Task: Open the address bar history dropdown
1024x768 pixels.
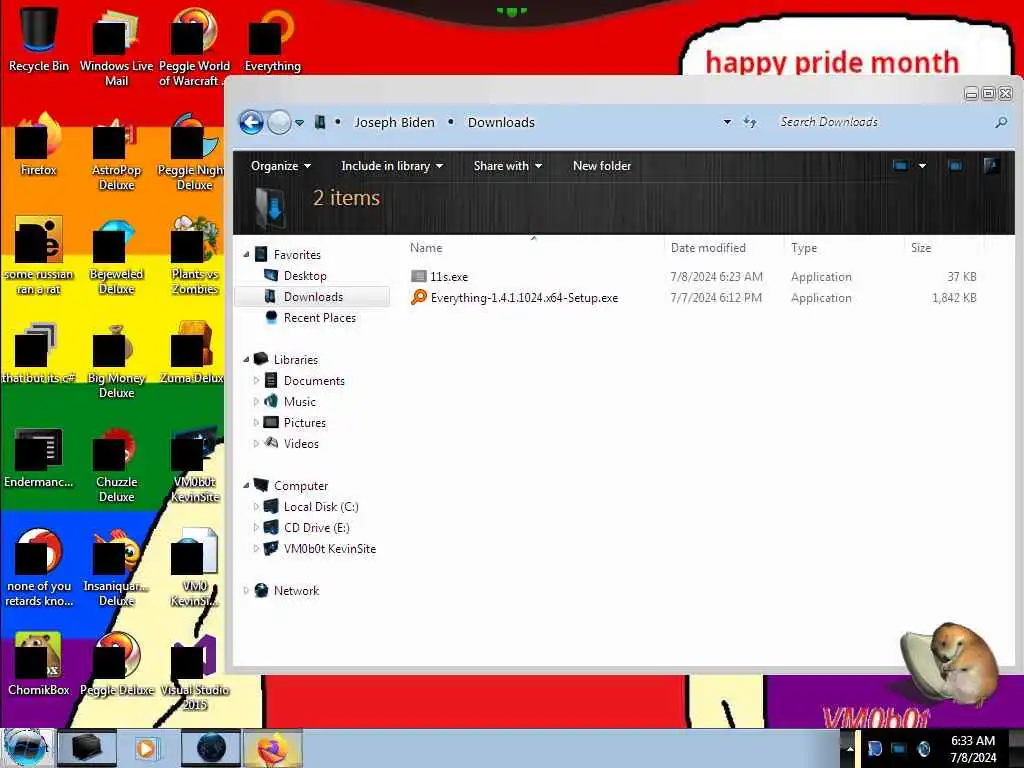Action: pyautogui.click(x=727, y=122)
